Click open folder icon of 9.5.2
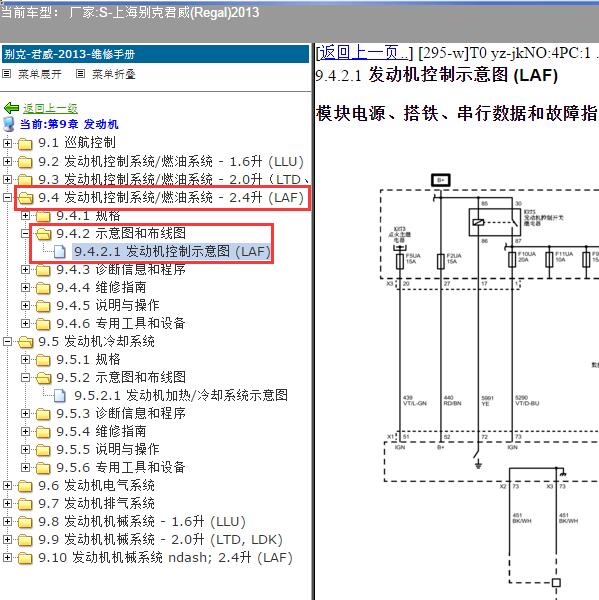The height and width of the screenshot is (600, 599). (x=43, y=378)
